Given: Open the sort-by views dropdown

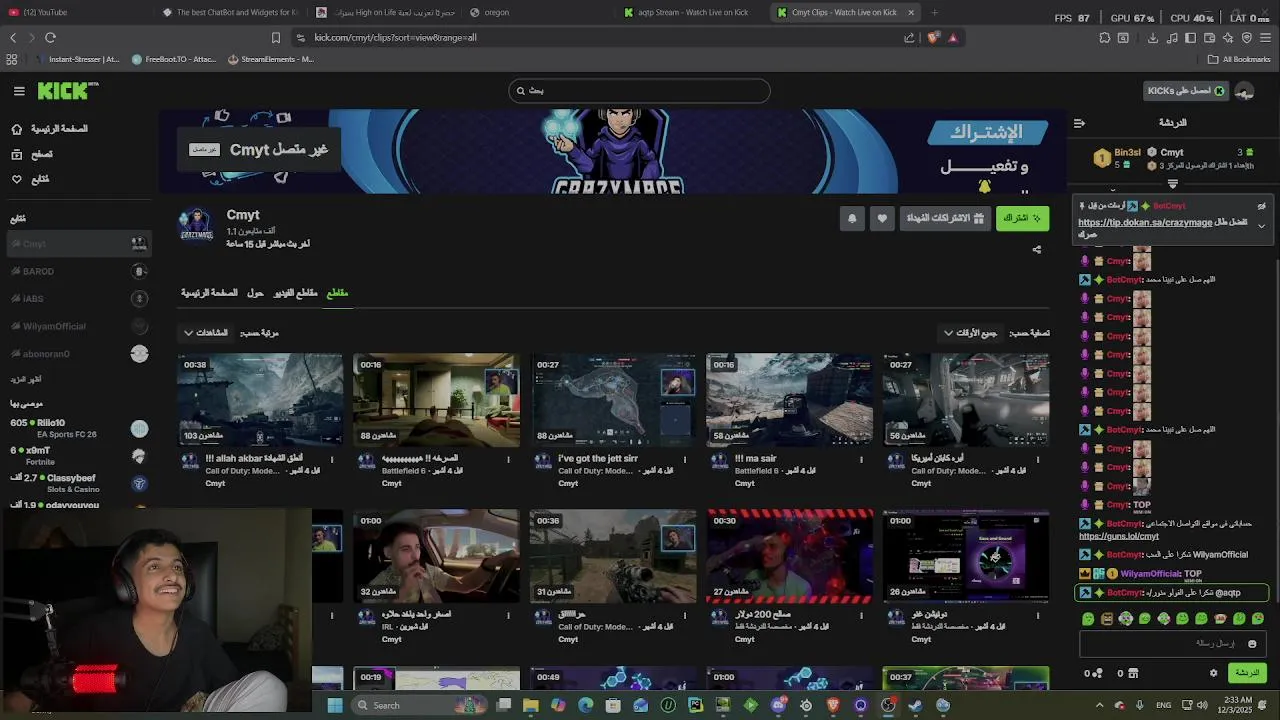Looking at the screenshot, I should tap(206, 333).
